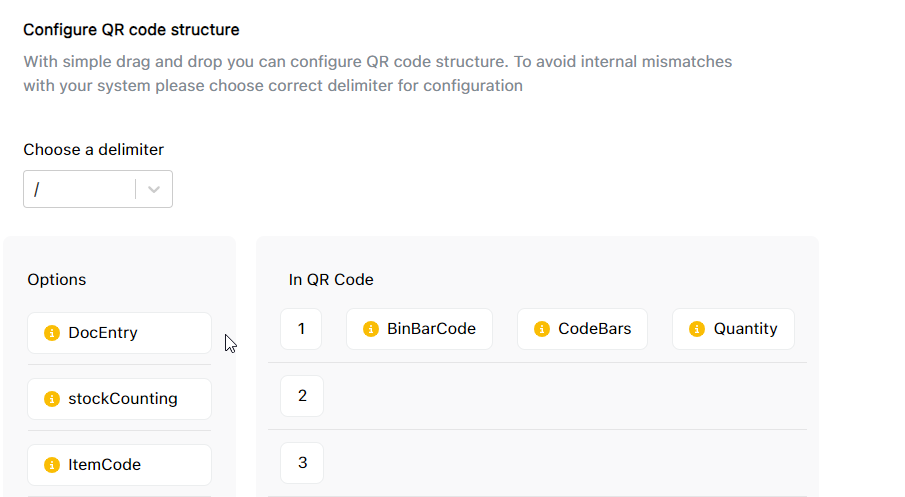This screenshot has height=497, width=905.
Task: Click the "In QR Code" panel heading
Action: click(331, 280)
